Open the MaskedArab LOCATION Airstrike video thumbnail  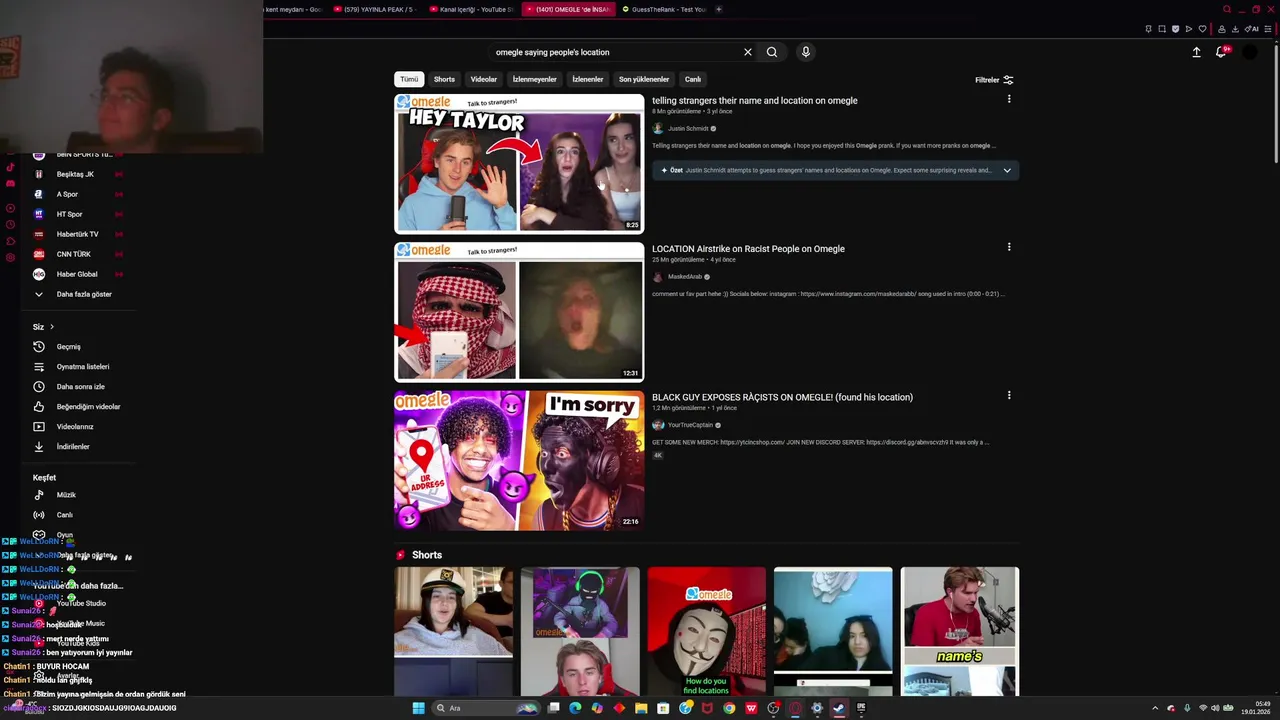519,312
